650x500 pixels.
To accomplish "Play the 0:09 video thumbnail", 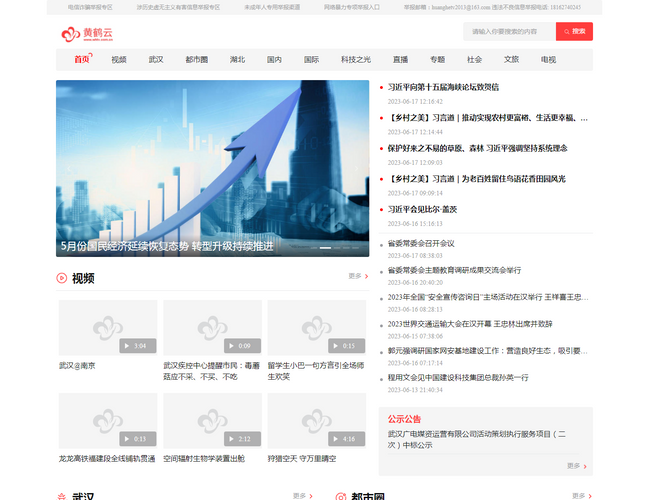I will pyautogui.click(x=212, y=328).
